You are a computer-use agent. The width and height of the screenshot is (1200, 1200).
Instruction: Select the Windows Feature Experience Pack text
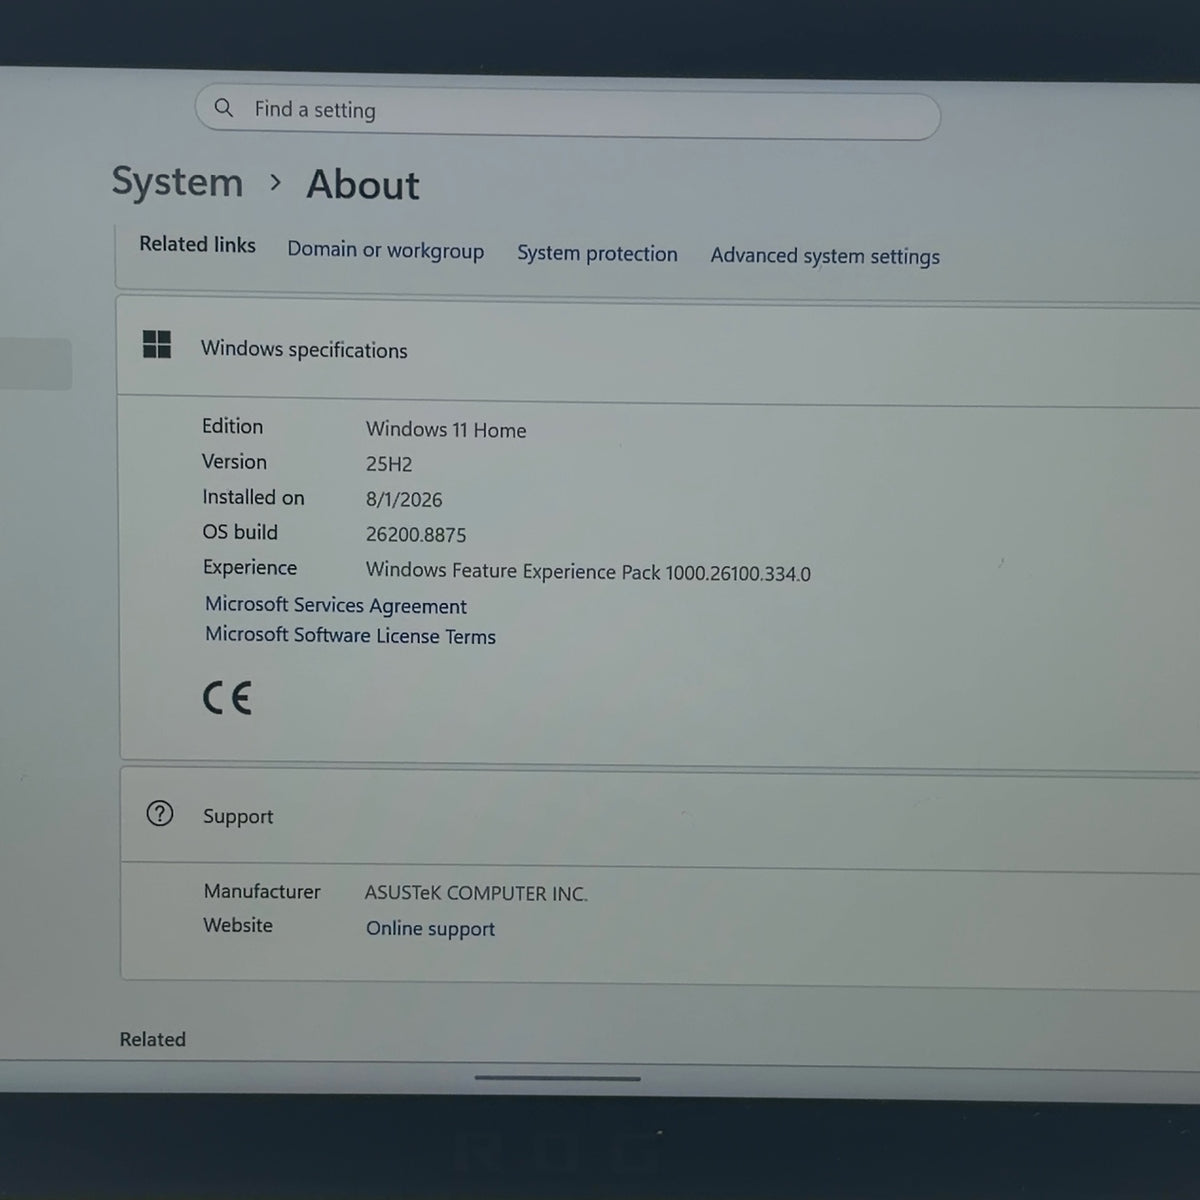[x=588, y=571]
